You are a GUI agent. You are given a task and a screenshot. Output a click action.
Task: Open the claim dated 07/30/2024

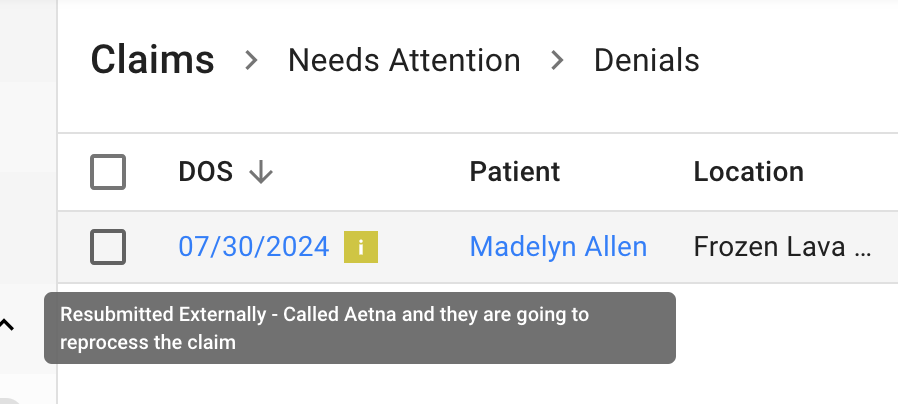(254, 247)
